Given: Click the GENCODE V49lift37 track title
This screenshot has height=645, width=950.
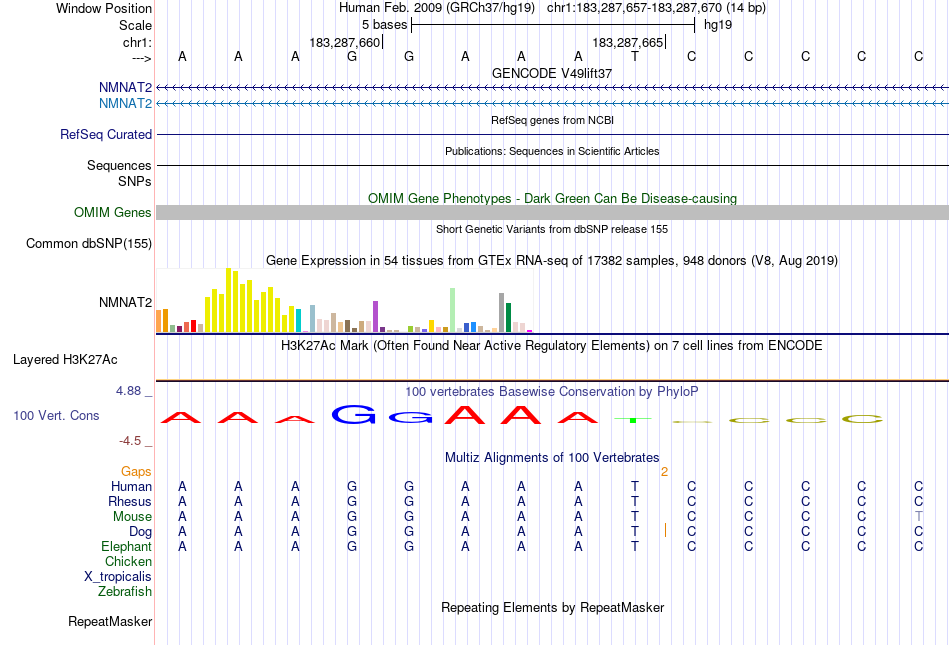Looking at the screenshot, I should 552,73.
